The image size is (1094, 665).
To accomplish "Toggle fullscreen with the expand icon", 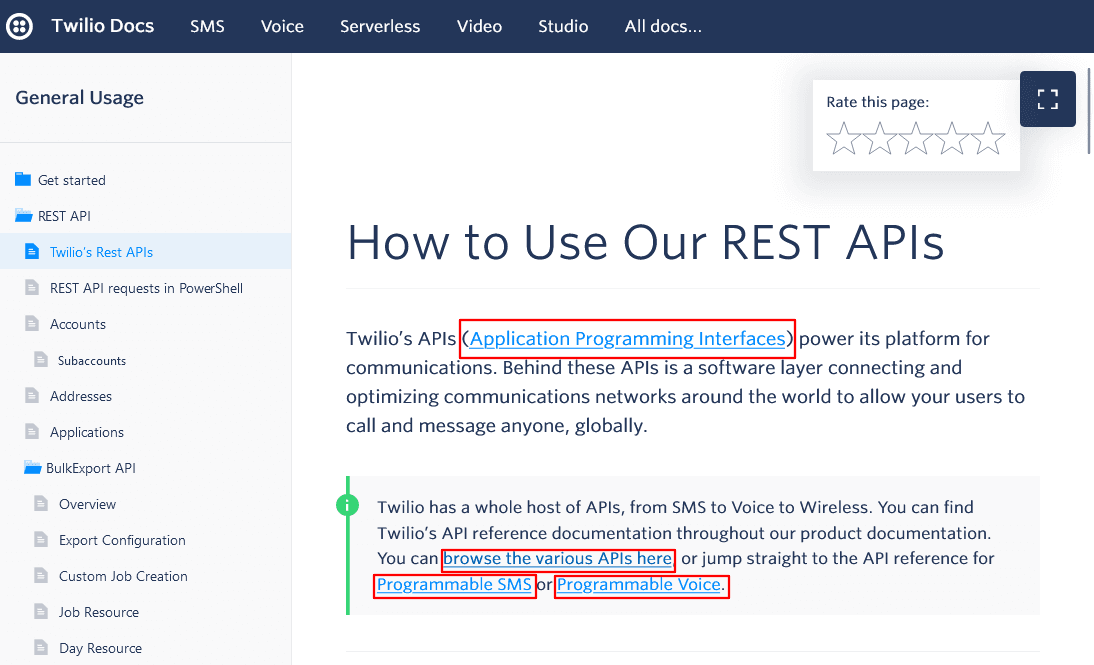I will (x=1047, y=99).
